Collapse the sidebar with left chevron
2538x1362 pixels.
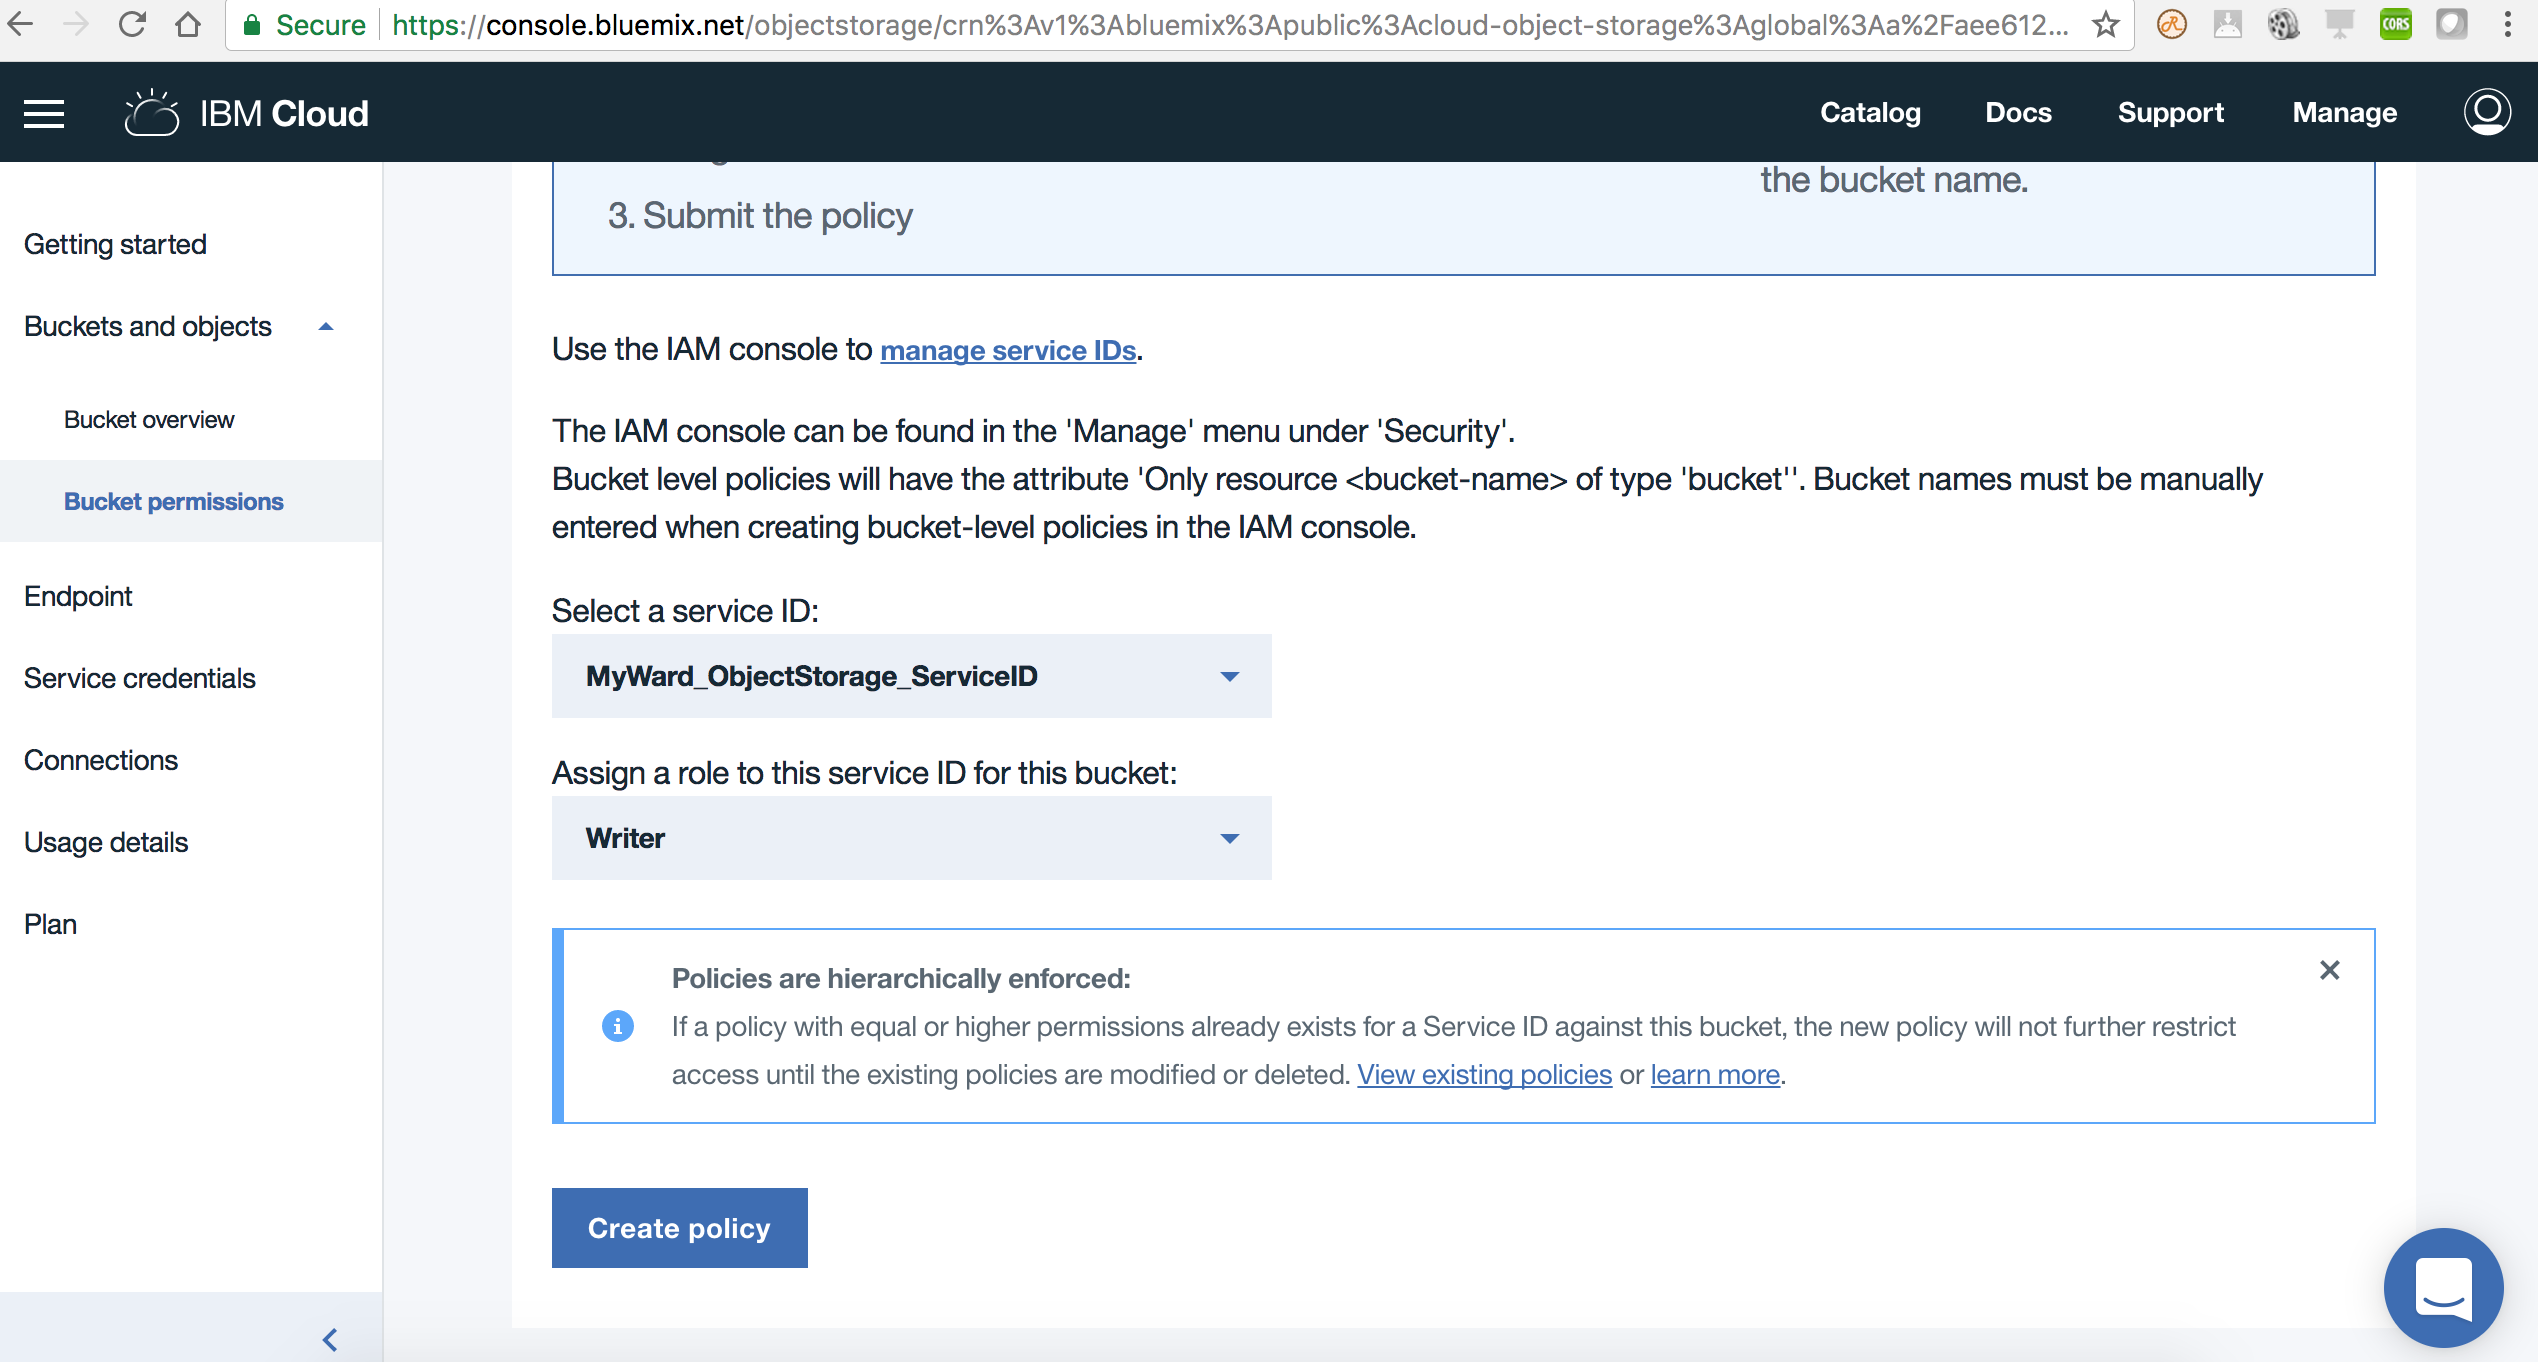coord(330,1339)
